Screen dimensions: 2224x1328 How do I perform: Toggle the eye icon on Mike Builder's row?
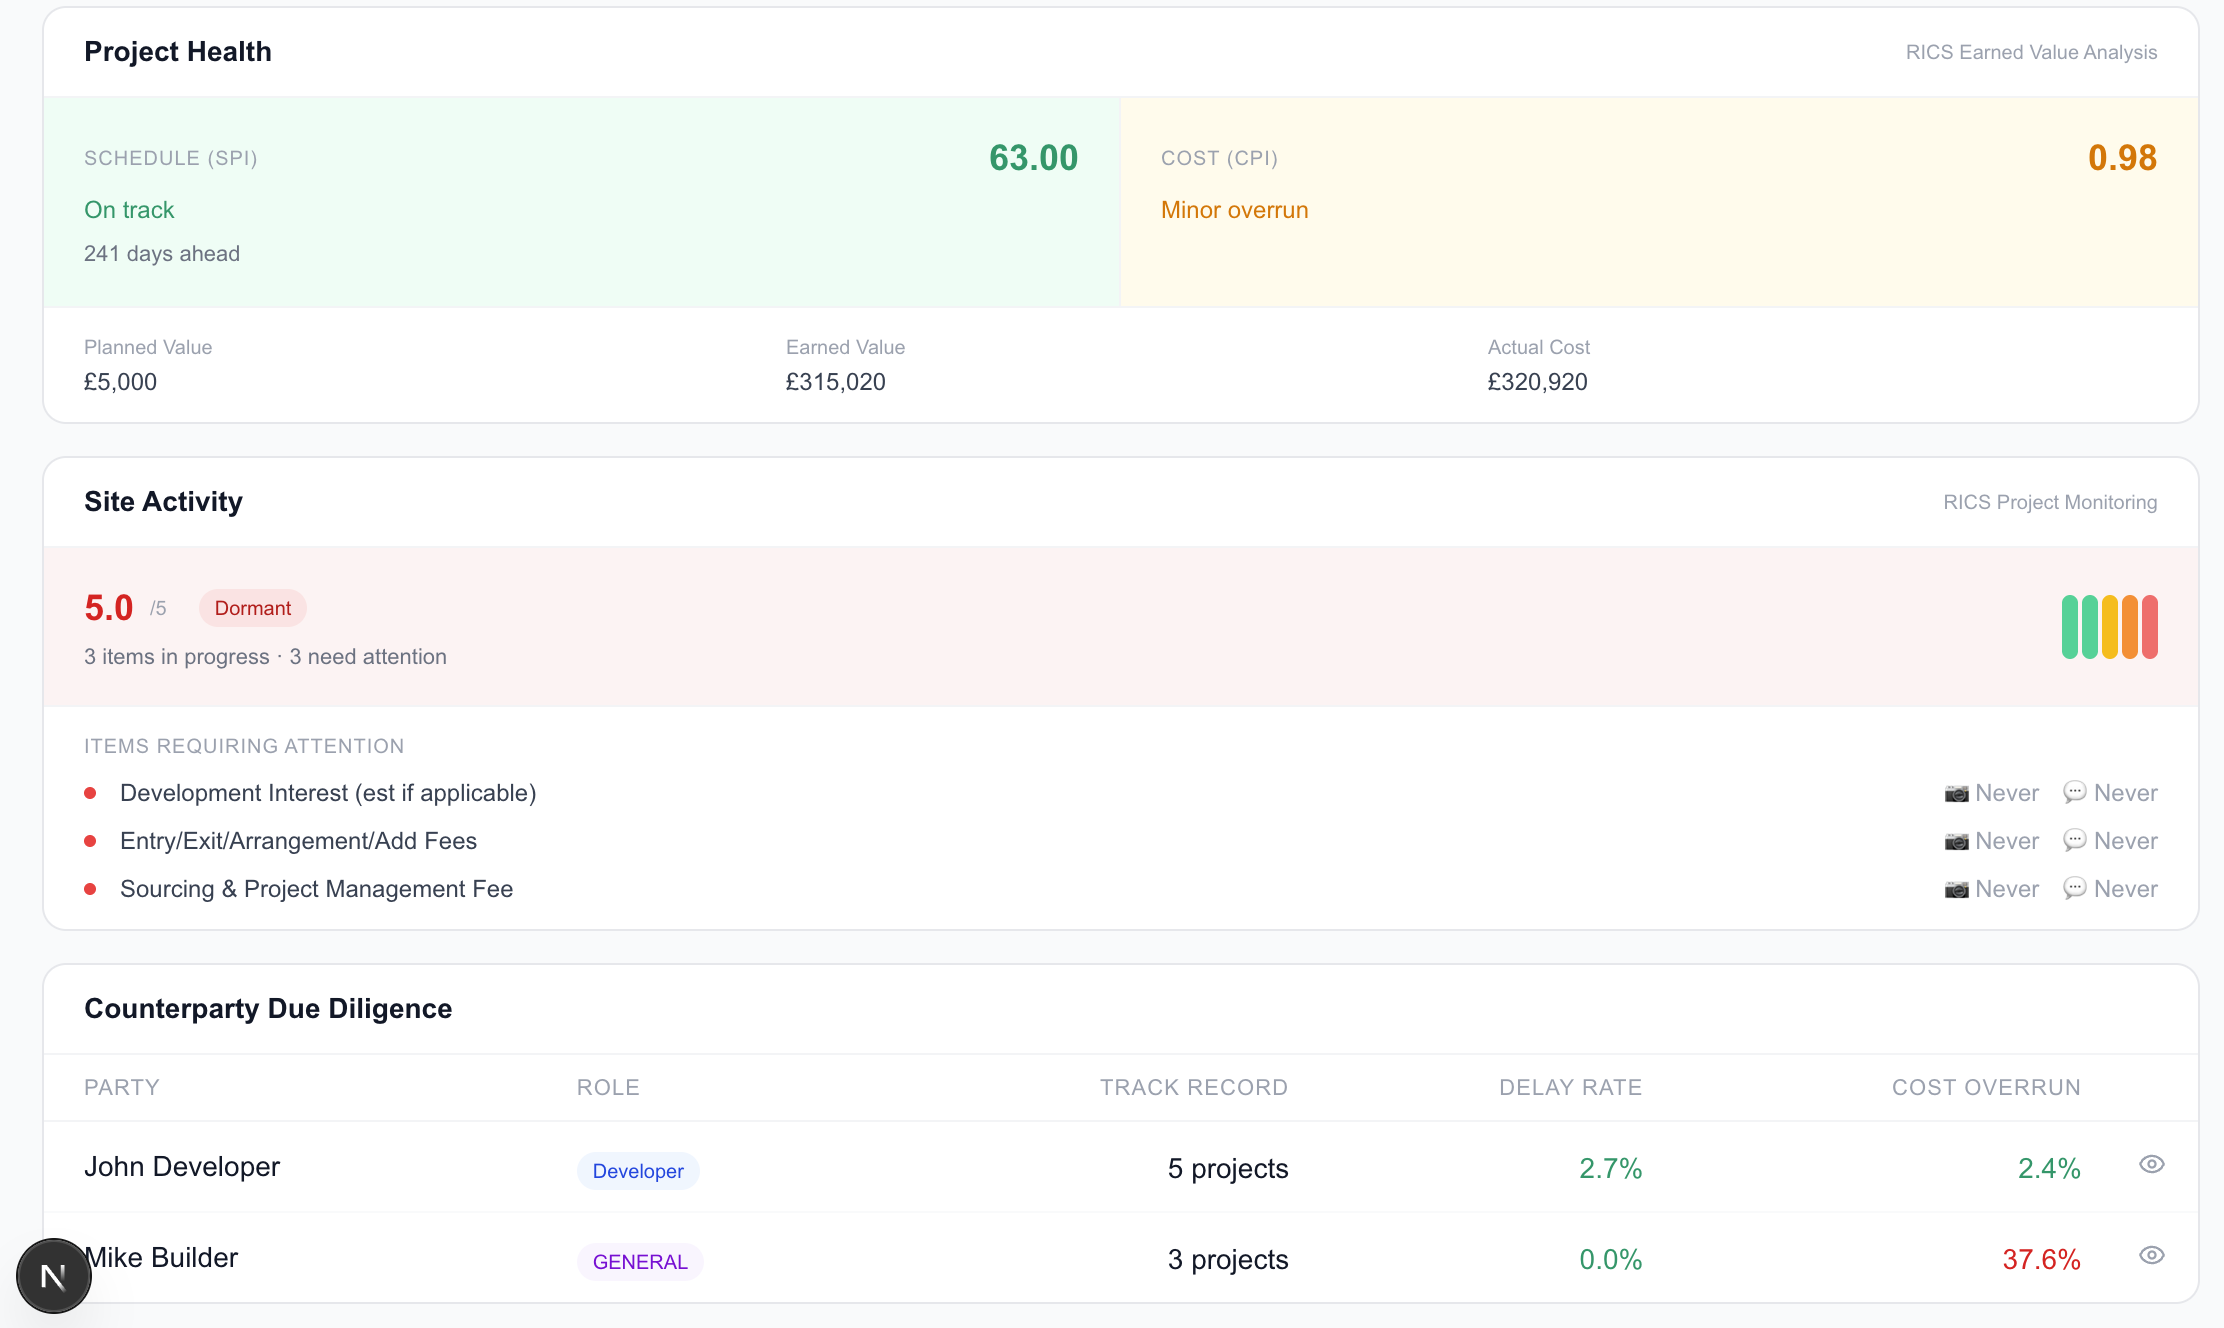(x=2151, y=1255)
